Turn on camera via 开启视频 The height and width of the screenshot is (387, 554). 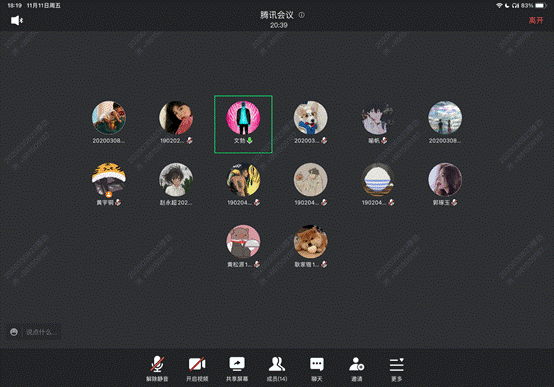[x=197, y=369]
